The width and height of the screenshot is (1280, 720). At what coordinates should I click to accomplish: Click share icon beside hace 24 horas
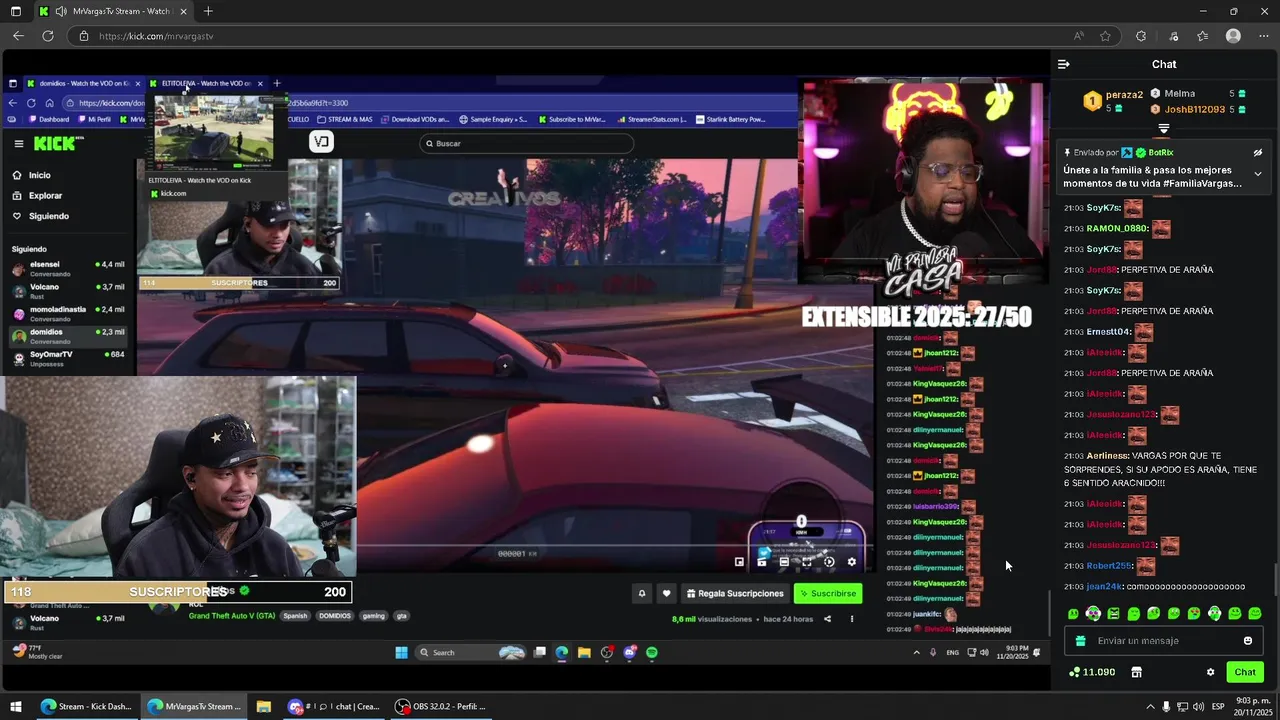[x=827, y=619]
